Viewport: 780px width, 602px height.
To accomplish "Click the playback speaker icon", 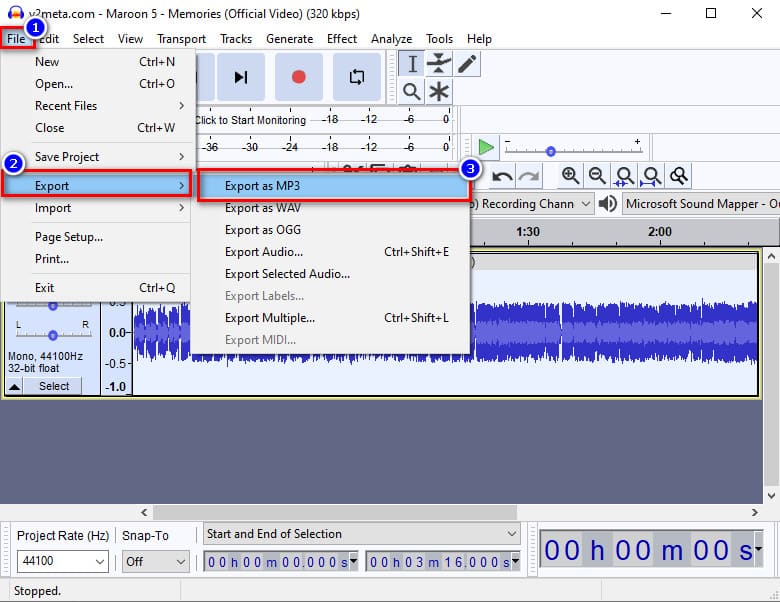I will 607,203.
